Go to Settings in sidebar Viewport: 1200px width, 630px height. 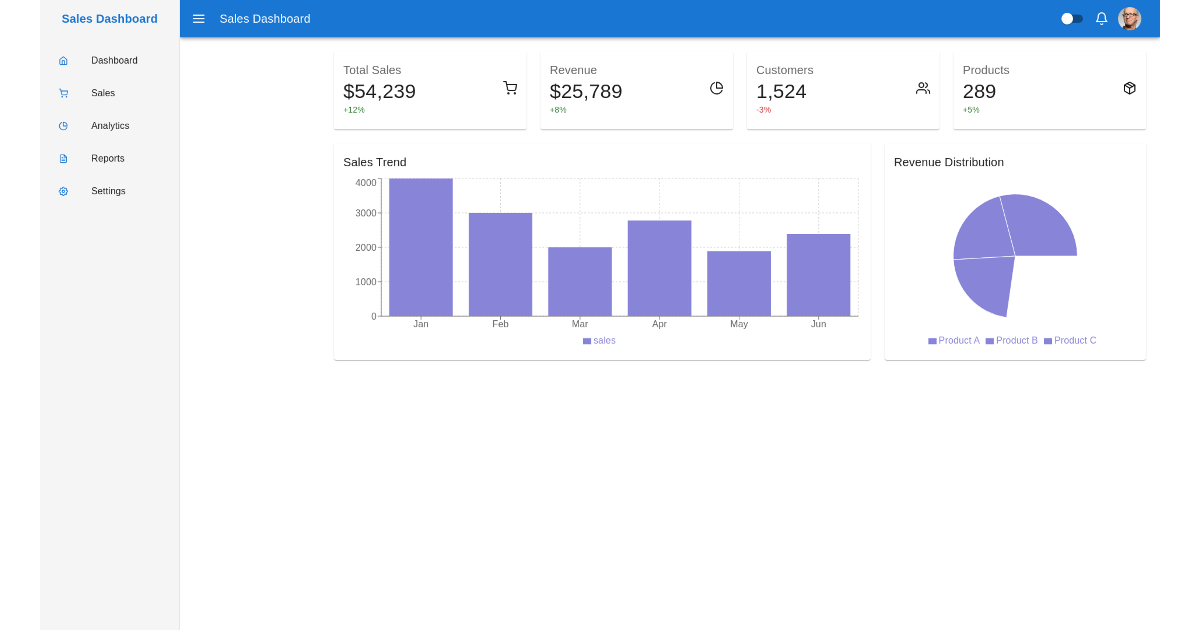pyautogui.click(x=108, y=191)
